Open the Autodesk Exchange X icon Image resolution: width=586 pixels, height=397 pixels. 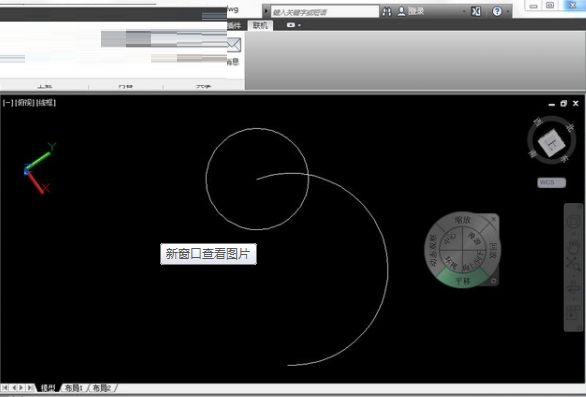(476, 12)
